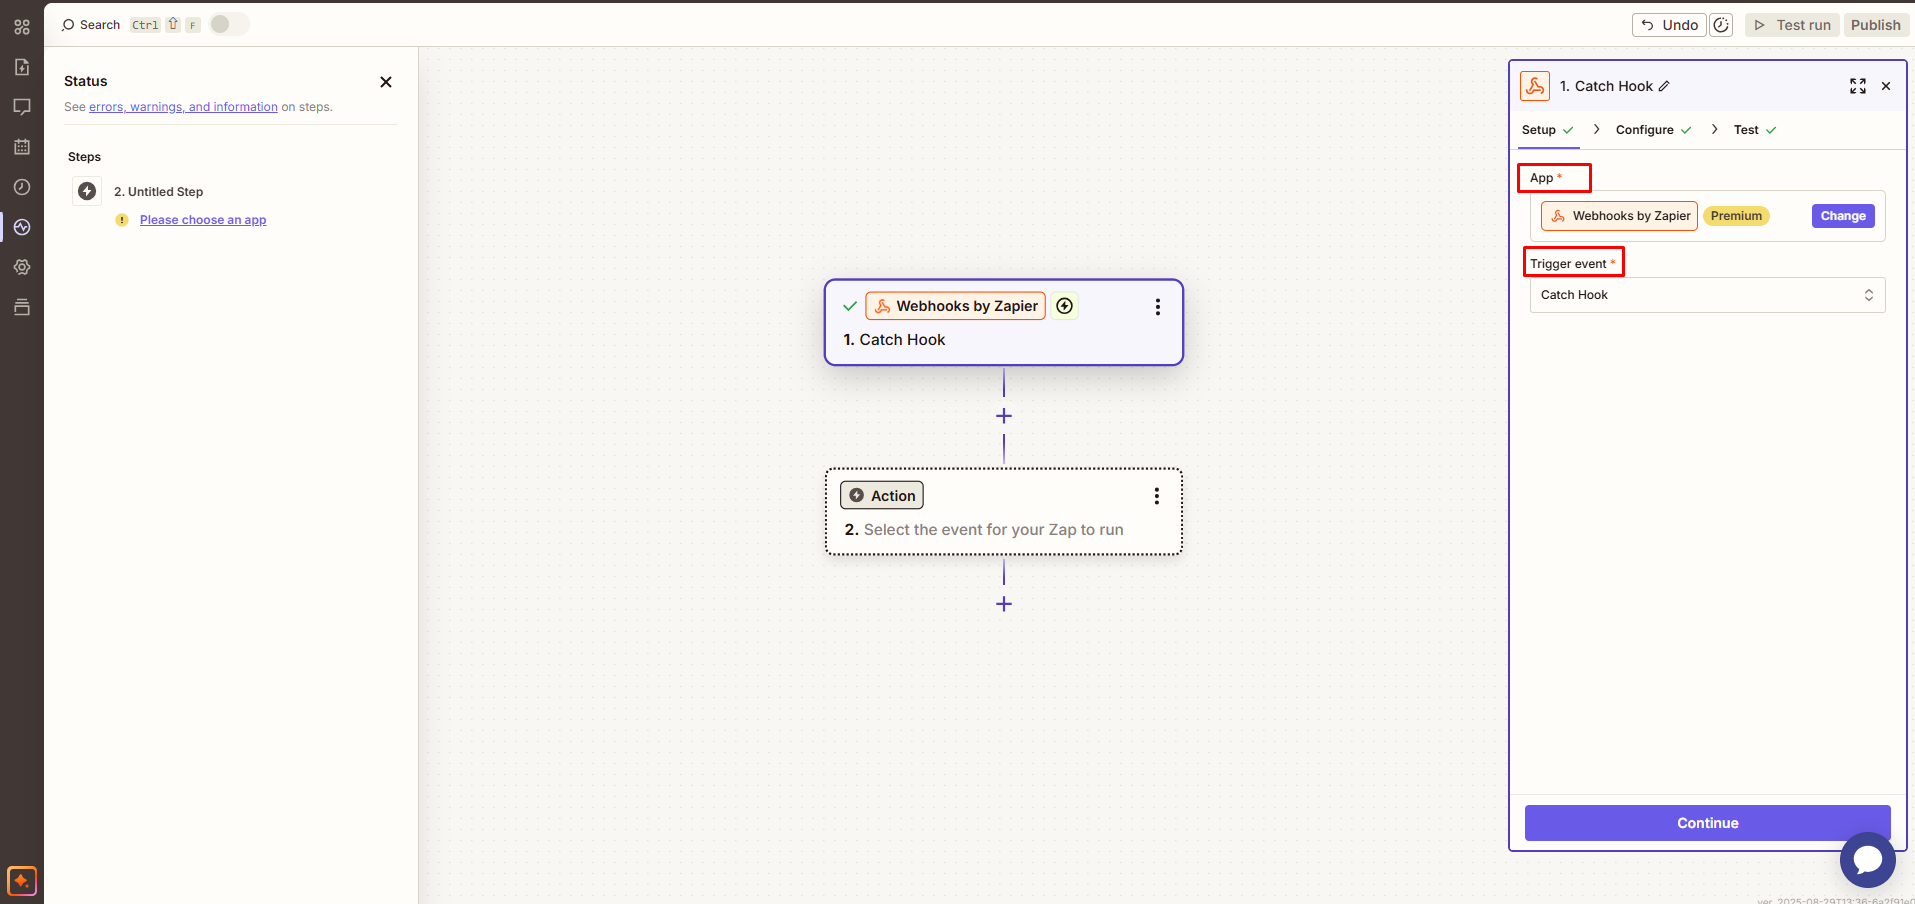1915x904 pixels.
Task: Open three-dot menu on Catch Hook step
Action: tap(1157, 307)
